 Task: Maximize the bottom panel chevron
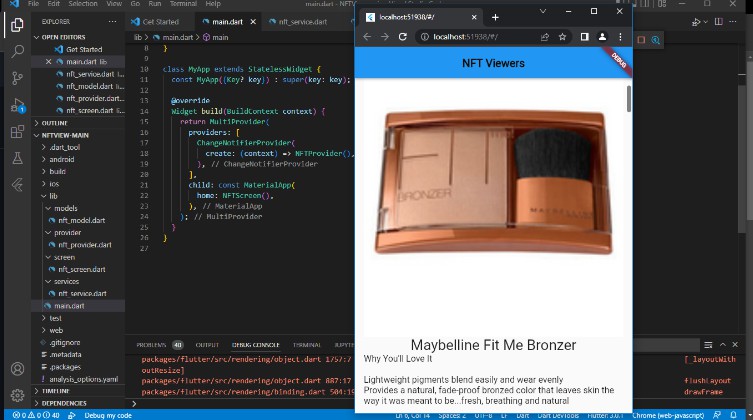722,345
